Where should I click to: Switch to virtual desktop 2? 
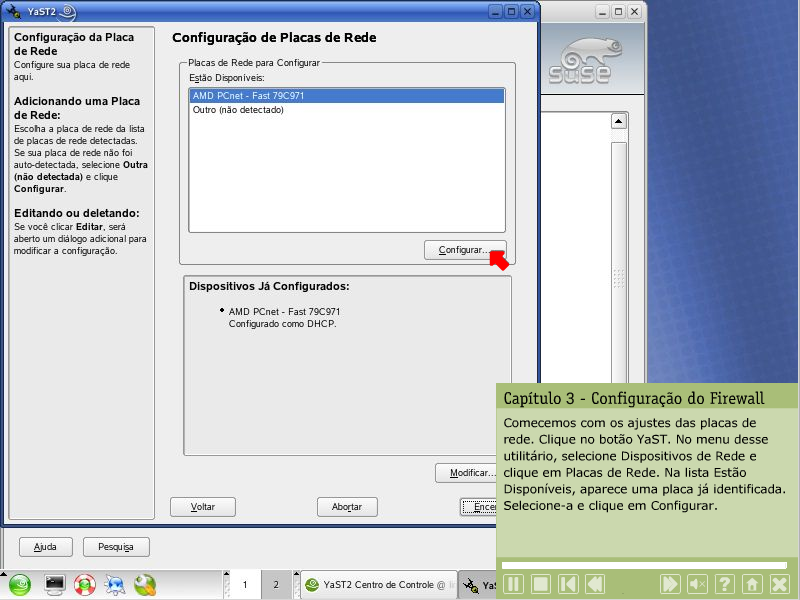(x=276, y=585)
